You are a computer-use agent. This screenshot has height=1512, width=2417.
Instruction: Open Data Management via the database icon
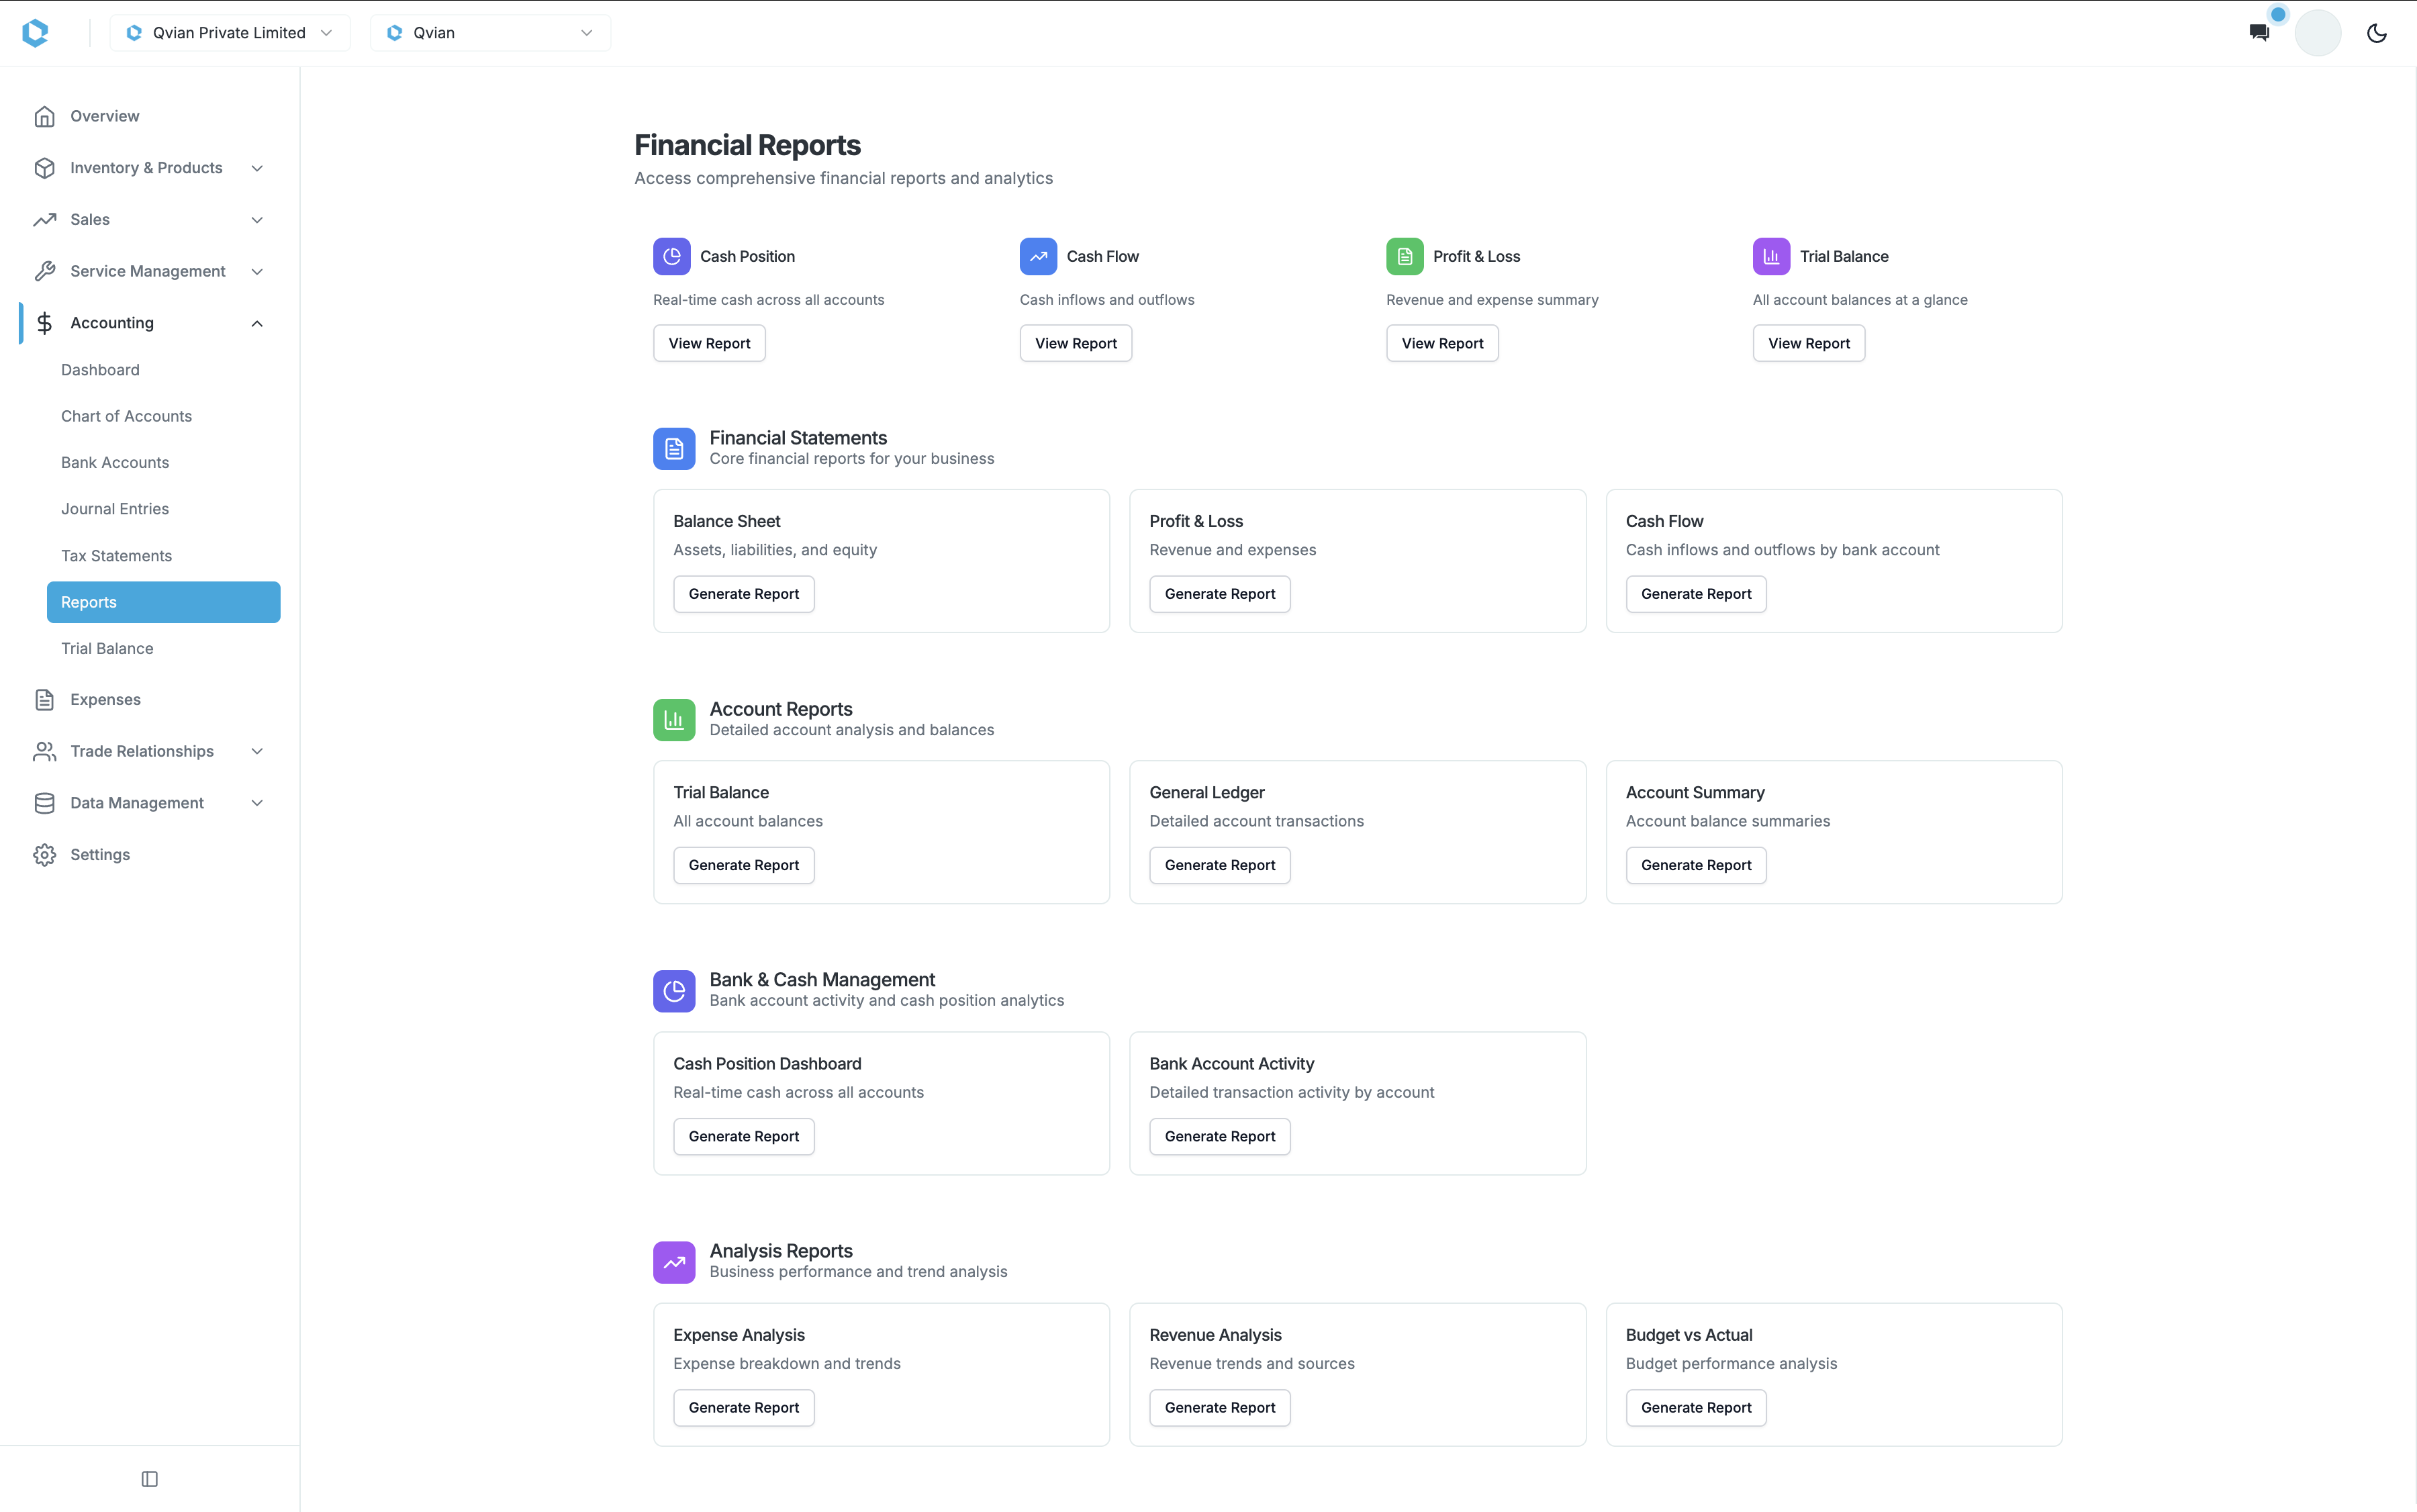pos(44,802)
